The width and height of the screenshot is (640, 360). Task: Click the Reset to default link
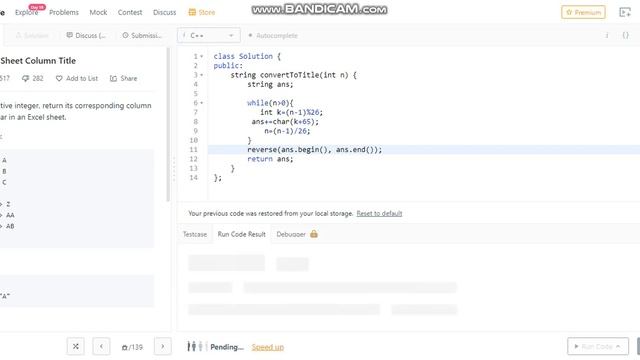pyautogui.click(x=379, y=213)
